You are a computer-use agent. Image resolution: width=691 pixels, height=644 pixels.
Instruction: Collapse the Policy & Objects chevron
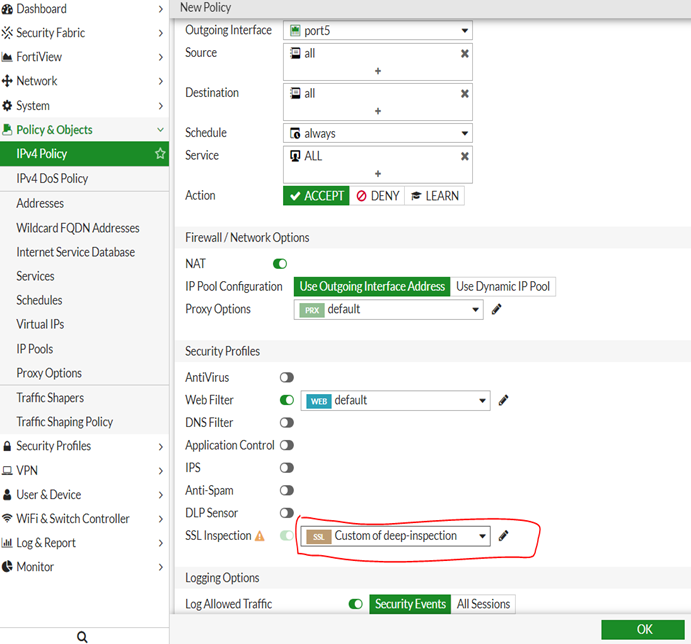160,130
